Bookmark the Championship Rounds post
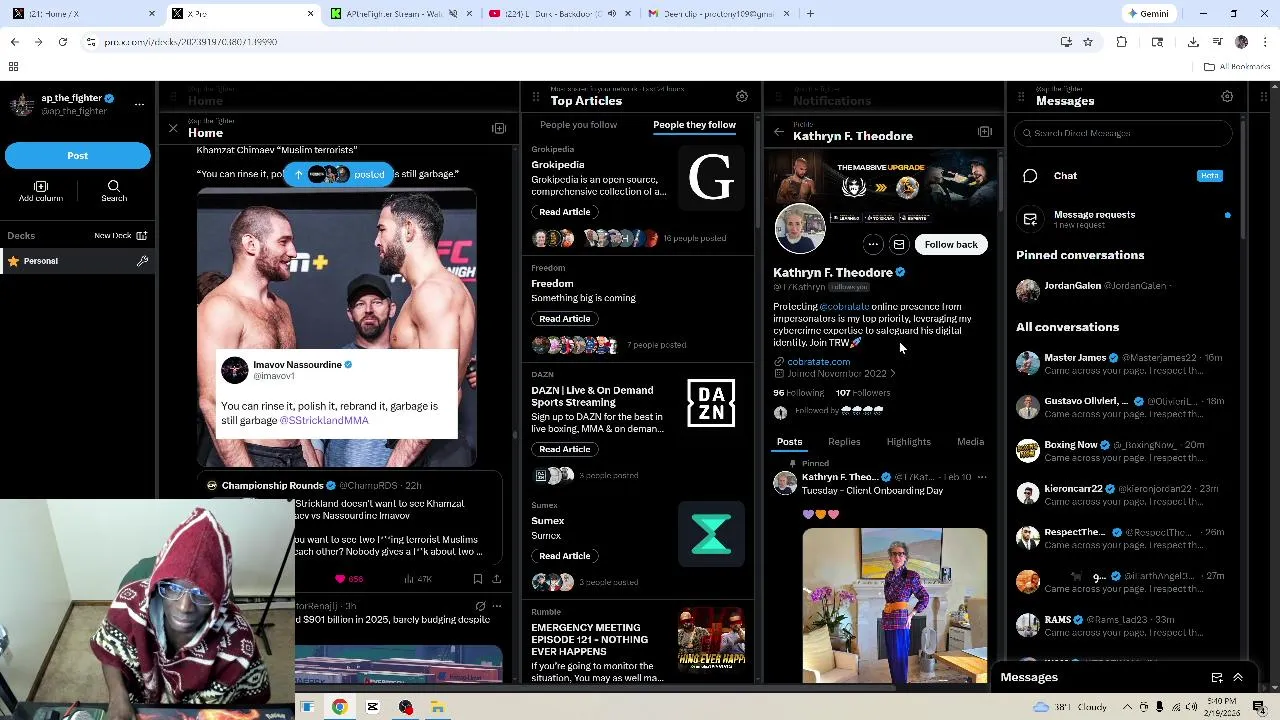 (x=477, y=579)
